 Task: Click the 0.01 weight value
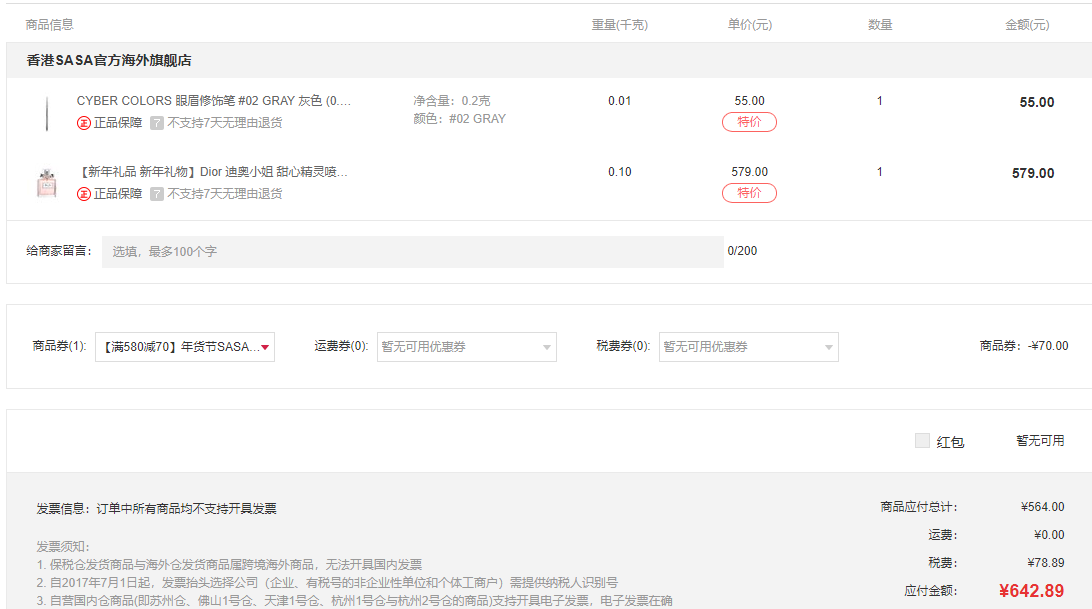coord(619,101)
